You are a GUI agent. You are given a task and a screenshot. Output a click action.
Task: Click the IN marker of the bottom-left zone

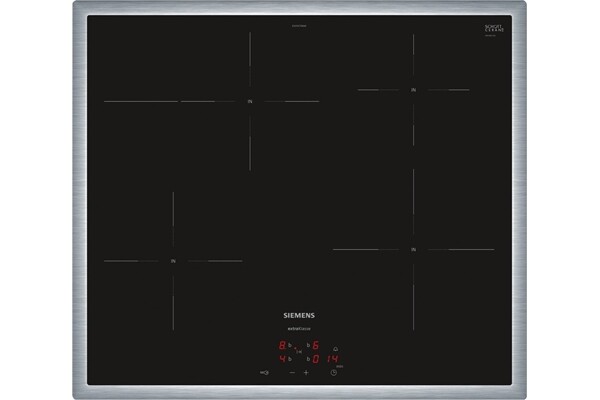tap(173, 261)
